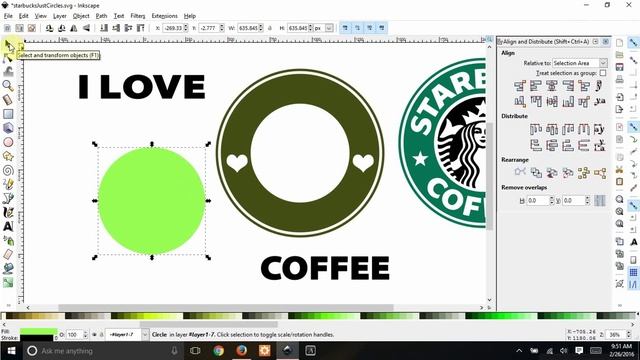Open the Path menu
The image size is (640, 360).
[x=101, y=16]
